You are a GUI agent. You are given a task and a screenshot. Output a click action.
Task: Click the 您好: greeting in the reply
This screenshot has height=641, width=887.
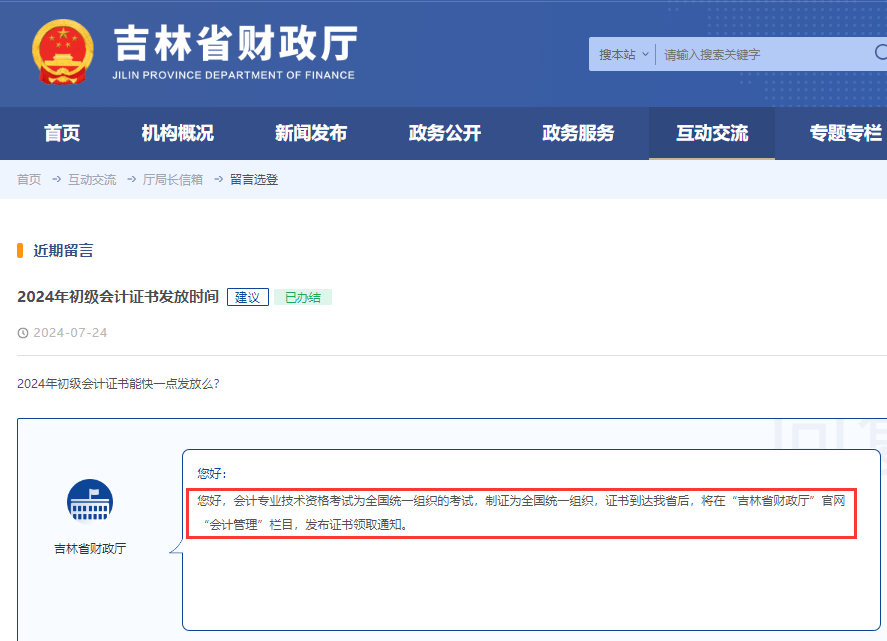coord(212,474)
